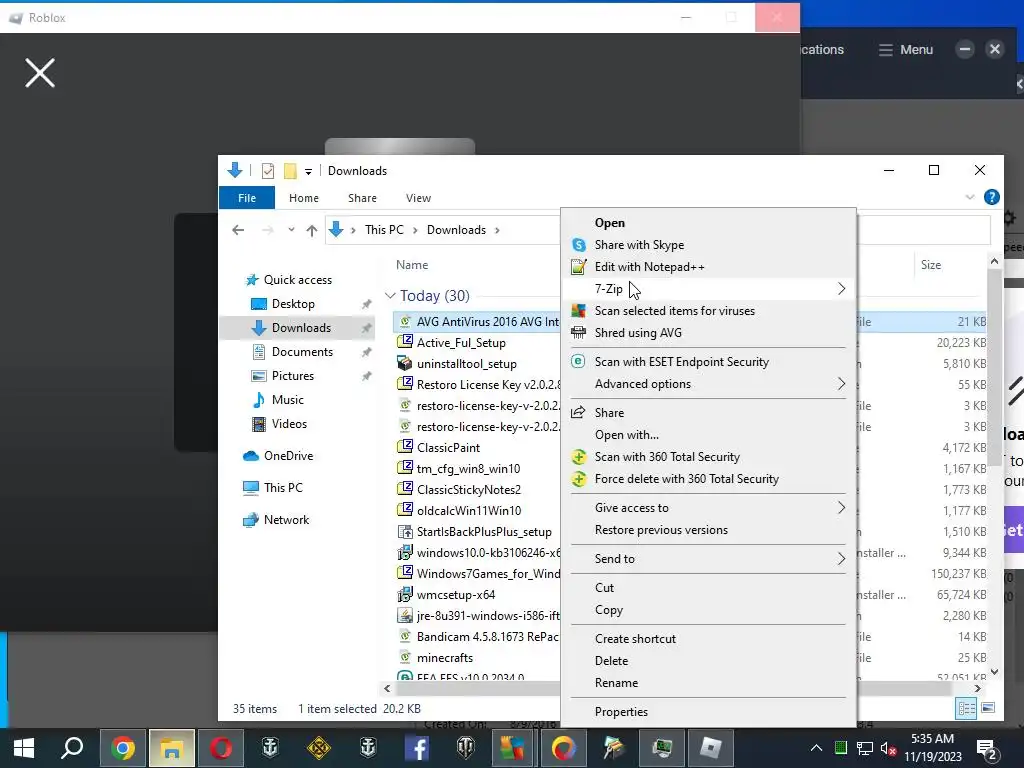Click the Skype icon in the context menu

tap(579, 245)
